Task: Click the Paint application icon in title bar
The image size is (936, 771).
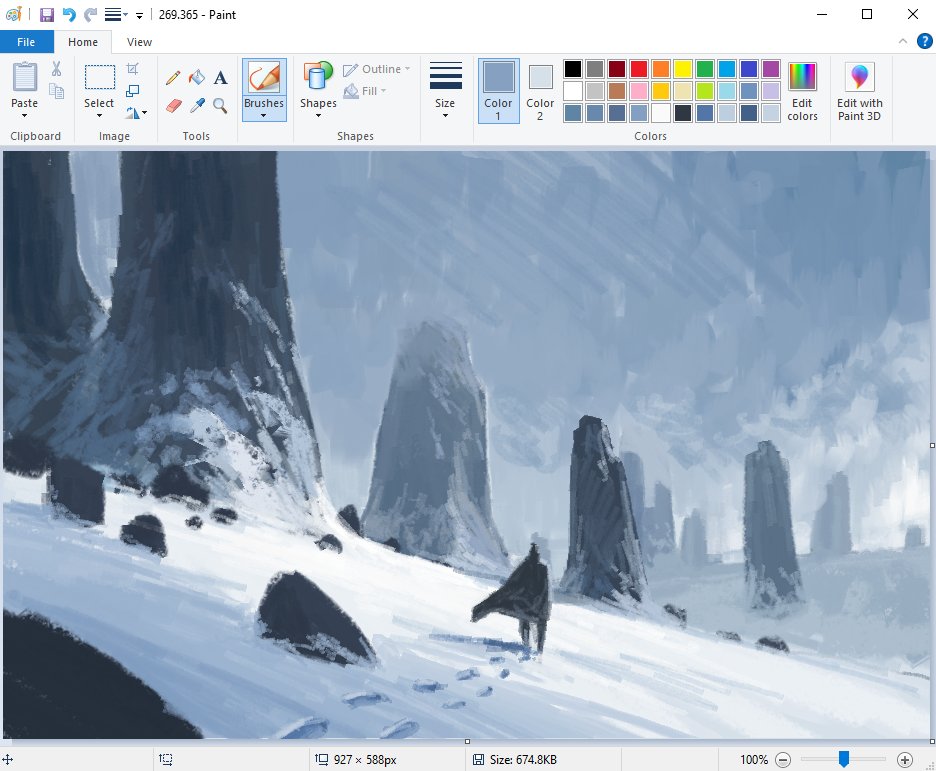Action: click(14, 14)
